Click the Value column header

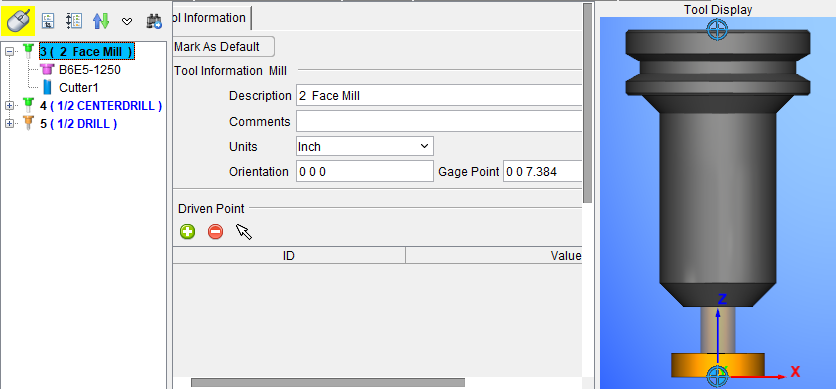pyautogui.click(x=494, y=255)
